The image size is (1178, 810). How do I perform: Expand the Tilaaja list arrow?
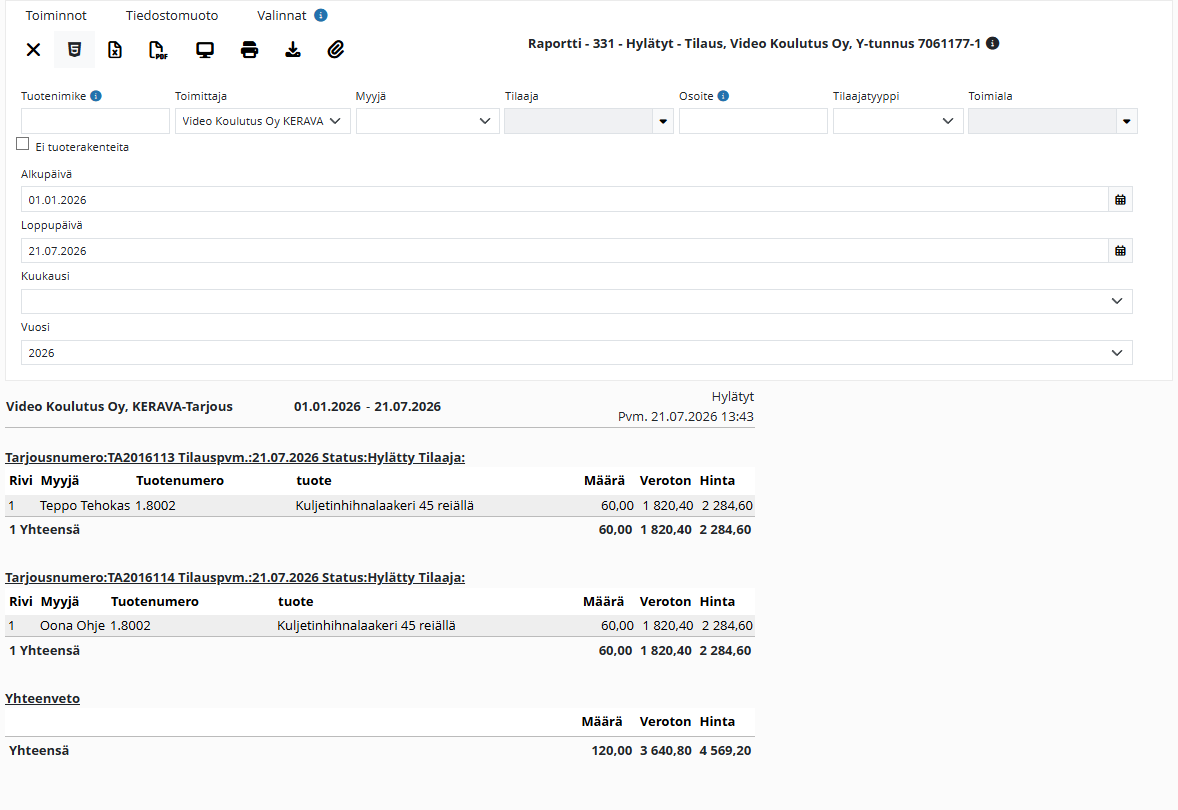pyautogui.click(x=663, y=121)
